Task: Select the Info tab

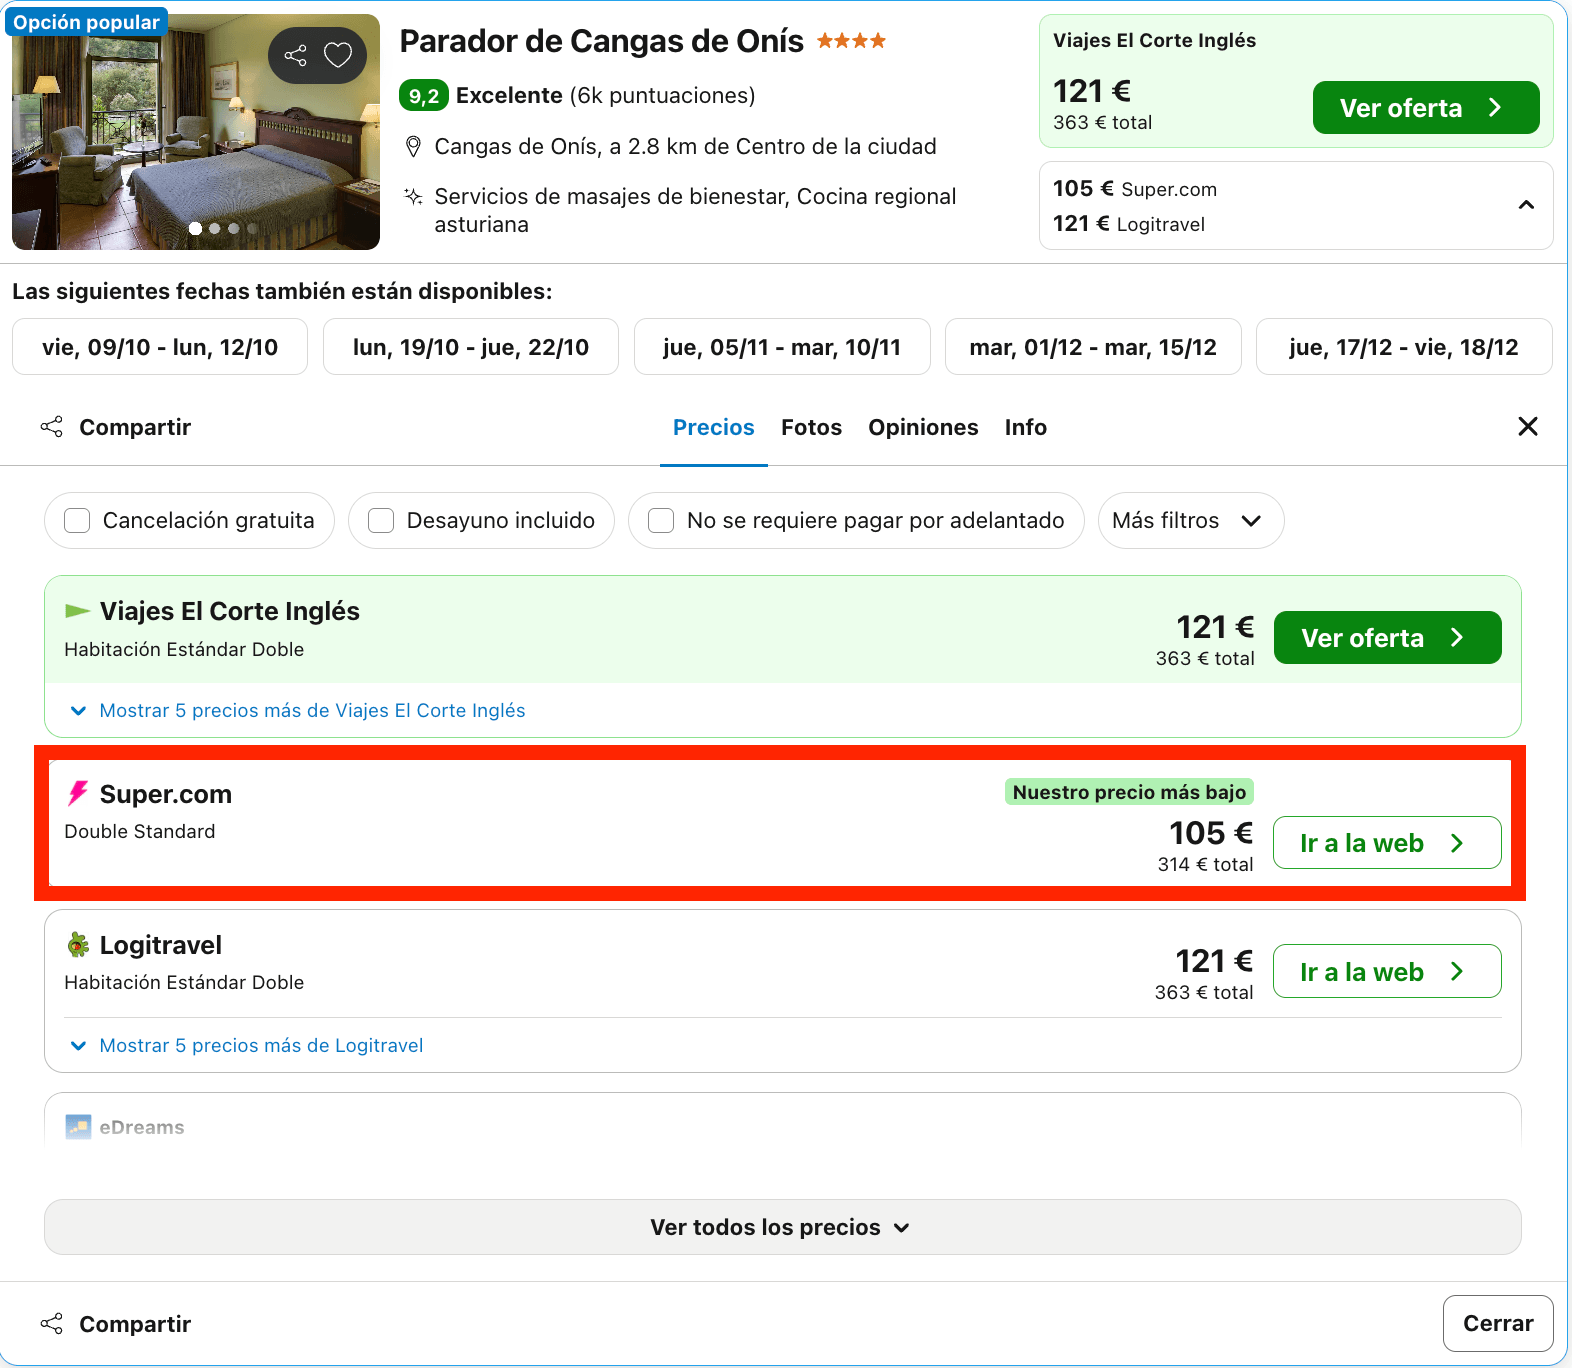Action: [x=1026, y=428]
